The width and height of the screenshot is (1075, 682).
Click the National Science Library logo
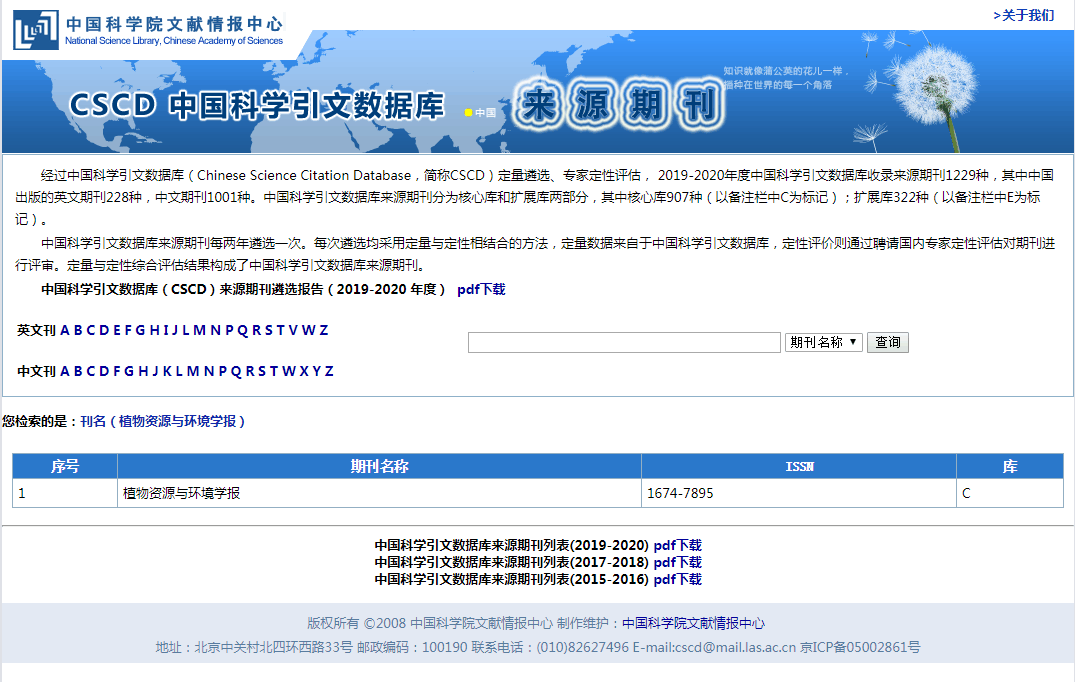tap(36, 29)
